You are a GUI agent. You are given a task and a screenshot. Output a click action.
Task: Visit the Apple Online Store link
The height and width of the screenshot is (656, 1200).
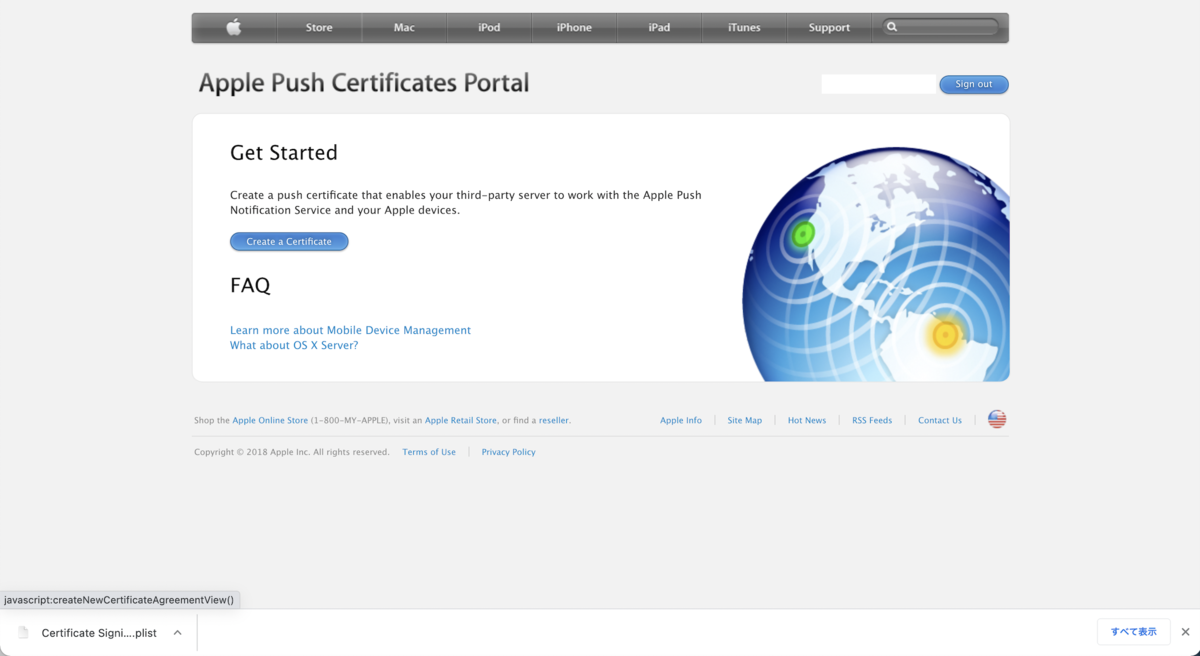[x=270, y=421]
